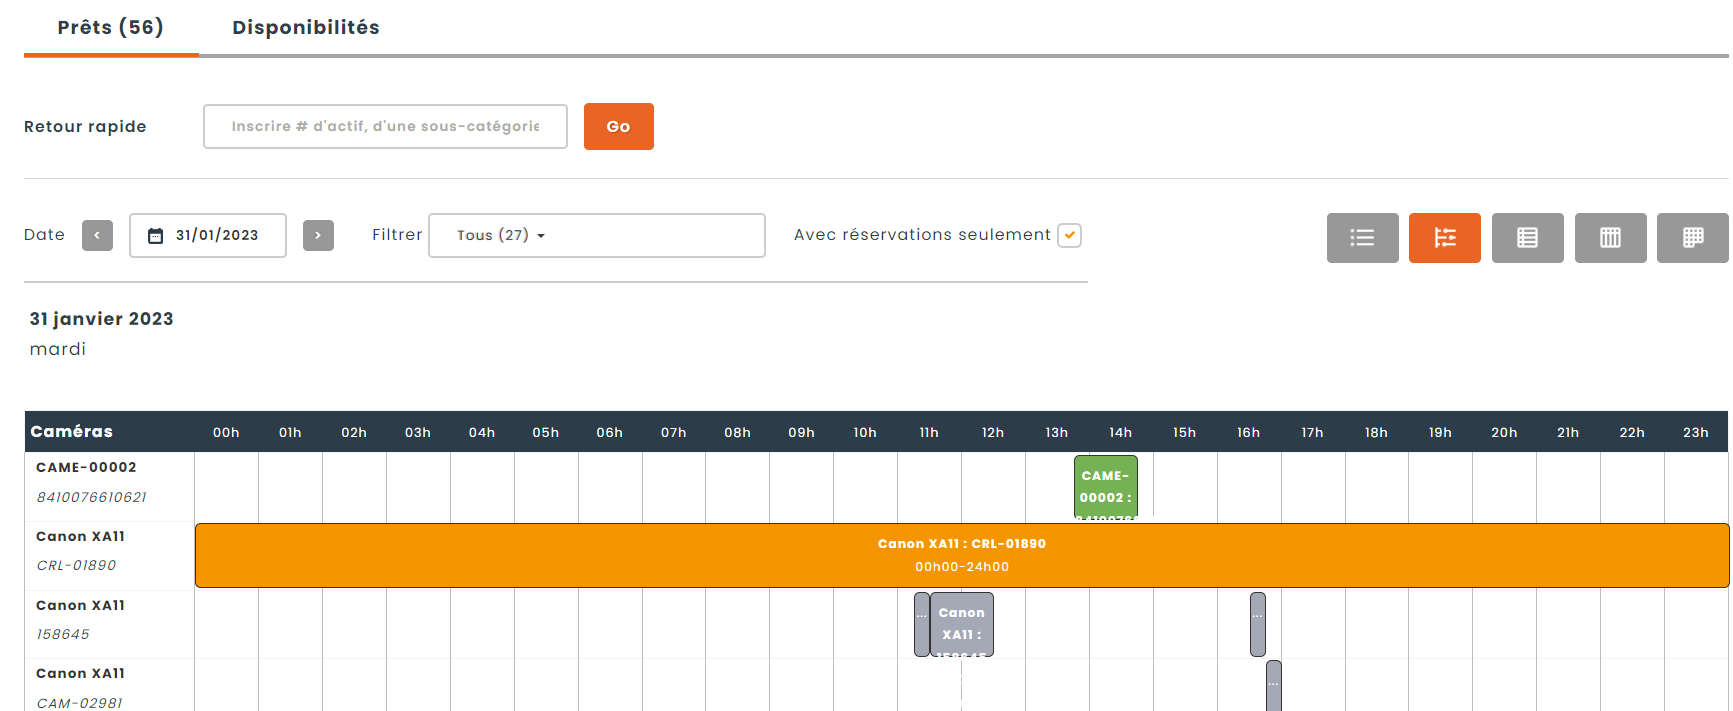Open the 'Tous (27)' filter dropdown
This screenshot has width=1733, height=711.
click(596, 236)
